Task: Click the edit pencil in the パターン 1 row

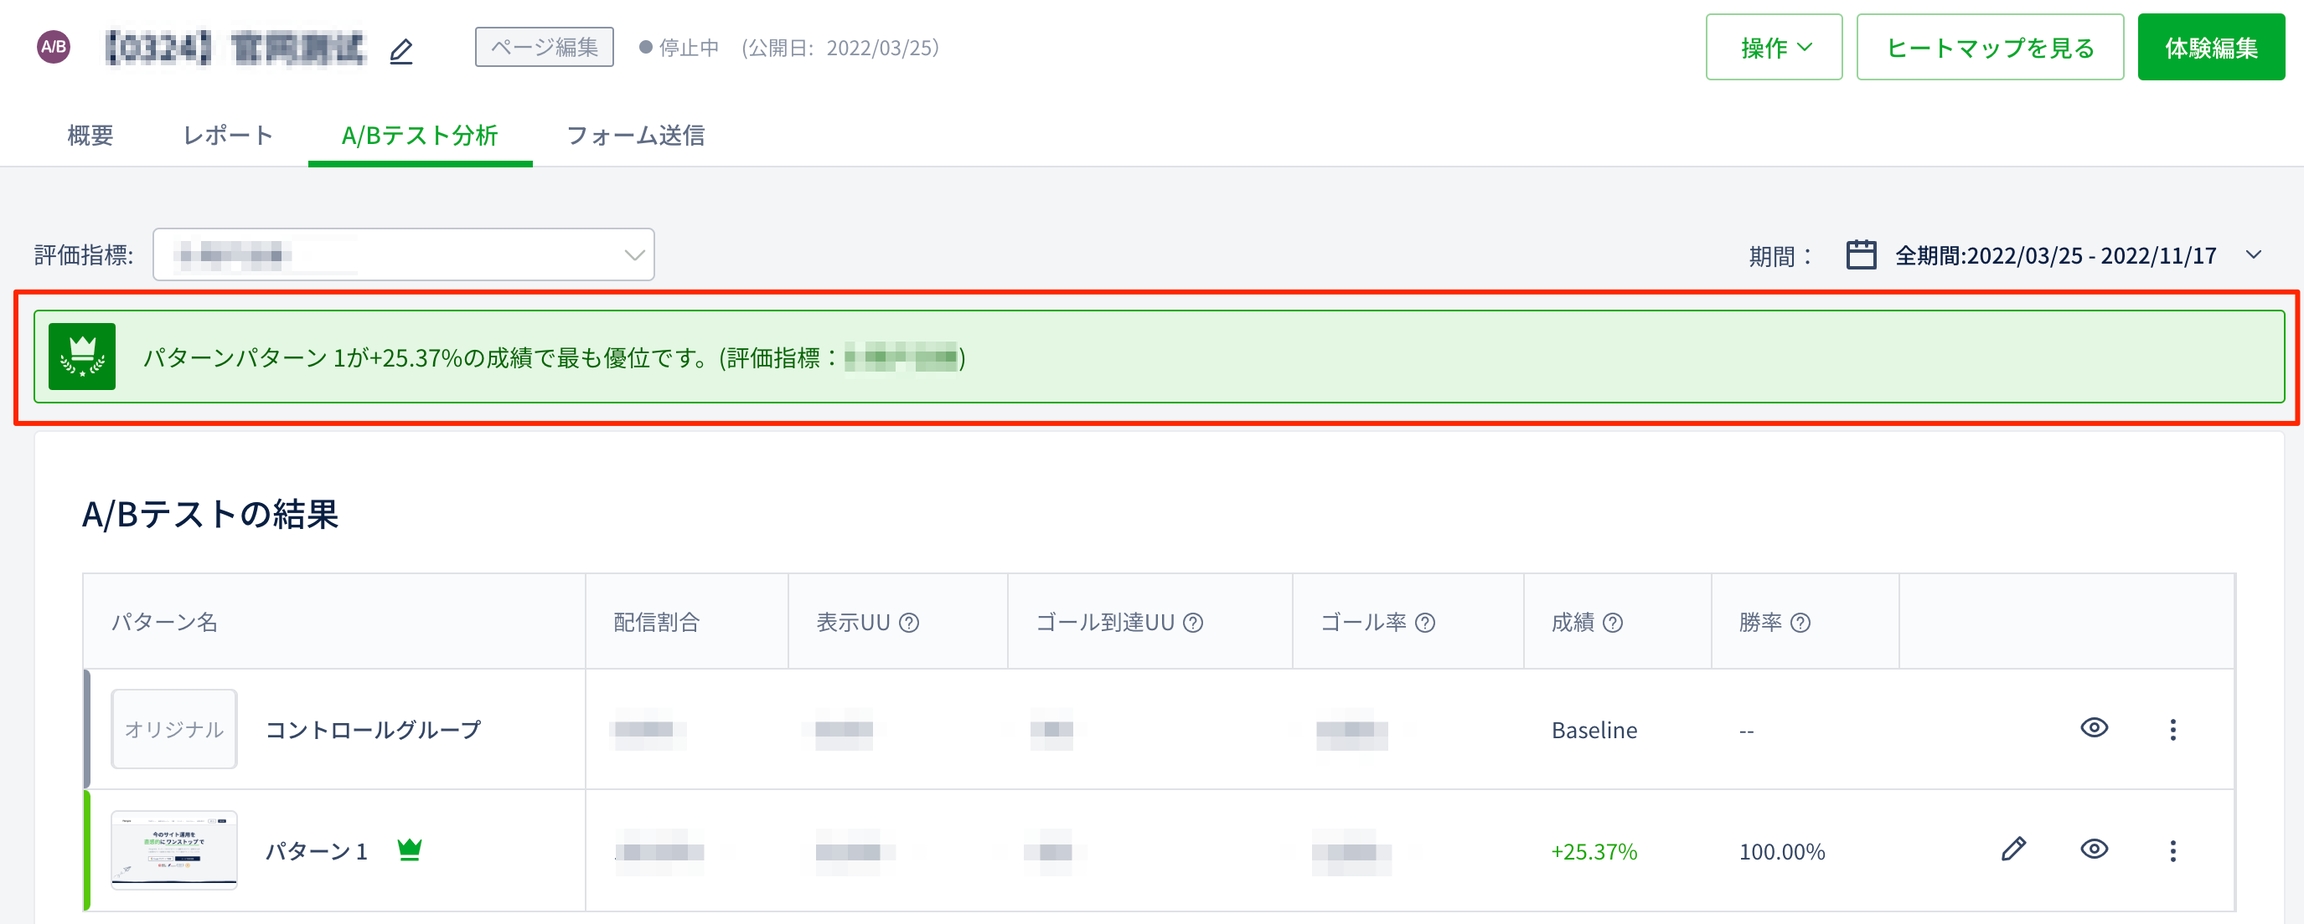Action: tap(2013, 850)
